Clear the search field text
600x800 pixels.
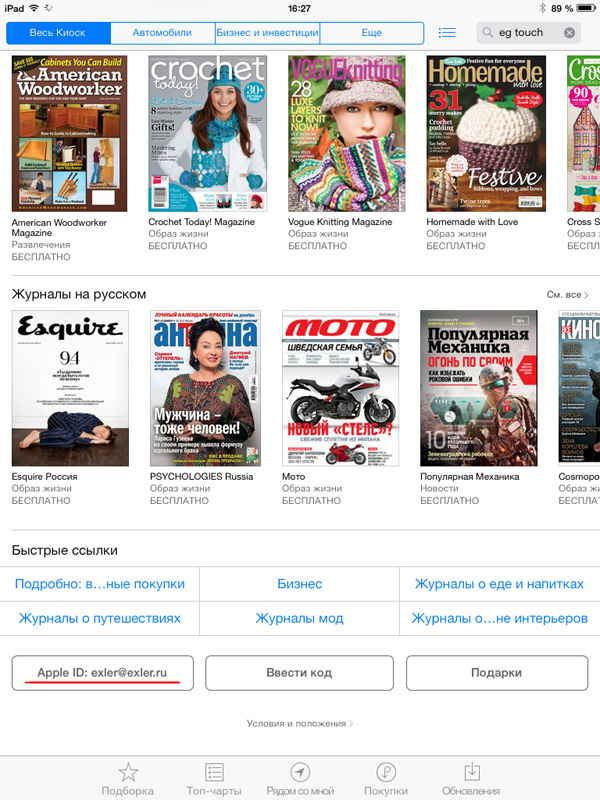tap(570, 33)
